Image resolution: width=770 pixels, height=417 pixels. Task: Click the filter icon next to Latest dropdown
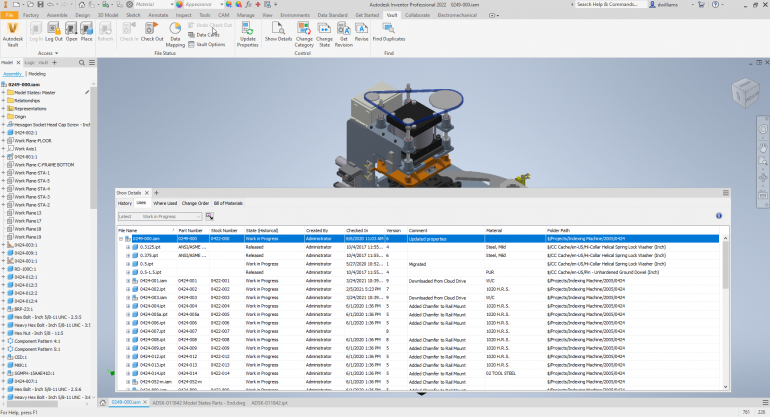pos(209,216)
